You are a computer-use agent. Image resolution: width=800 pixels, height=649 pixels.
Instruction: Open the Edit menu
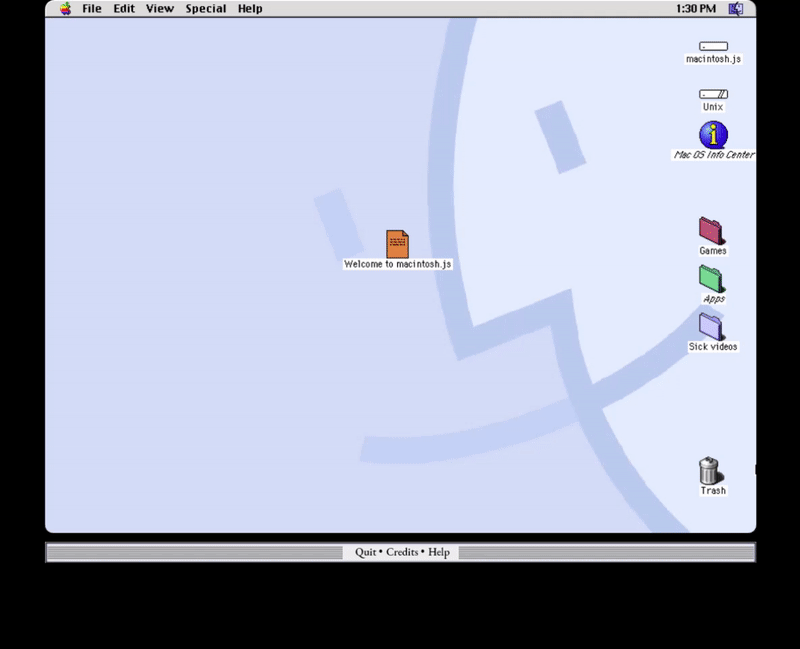pyautogui.click(x=123, y=8)
